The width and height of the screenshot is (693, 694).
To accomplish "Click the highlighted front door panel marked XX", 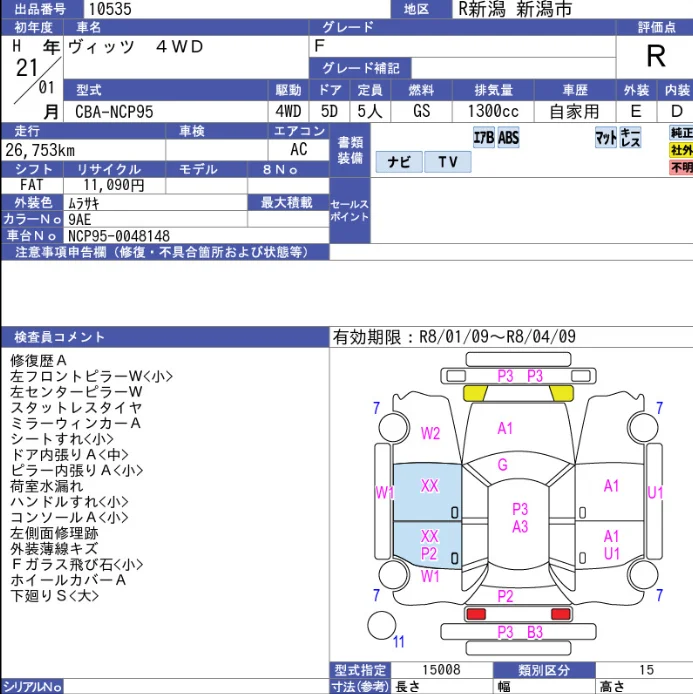I will coord(427,492).
